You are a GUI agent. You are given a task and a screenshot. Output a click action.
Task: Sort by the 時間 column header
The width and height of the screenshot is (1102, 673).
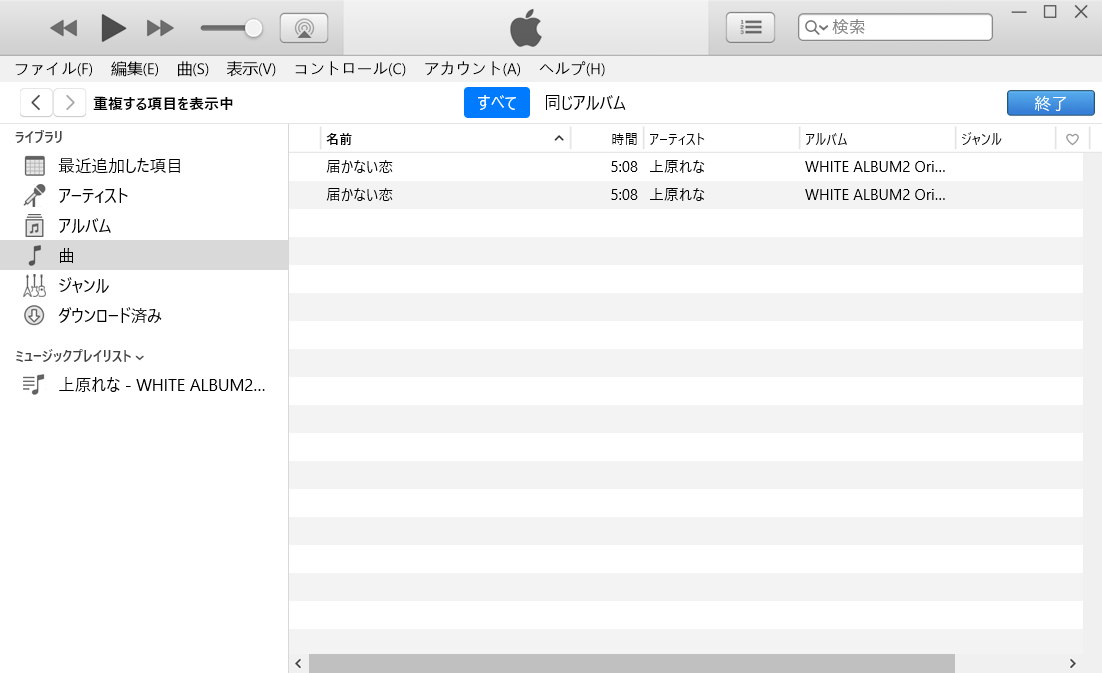[624, 139]
